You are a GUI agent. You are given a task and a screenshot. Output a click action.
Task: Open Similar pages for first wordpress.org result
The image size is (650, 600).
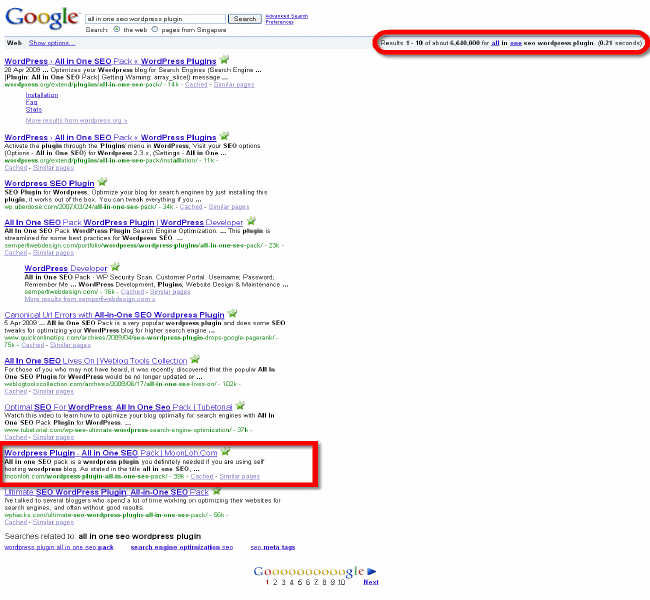(x=234, y=85)
